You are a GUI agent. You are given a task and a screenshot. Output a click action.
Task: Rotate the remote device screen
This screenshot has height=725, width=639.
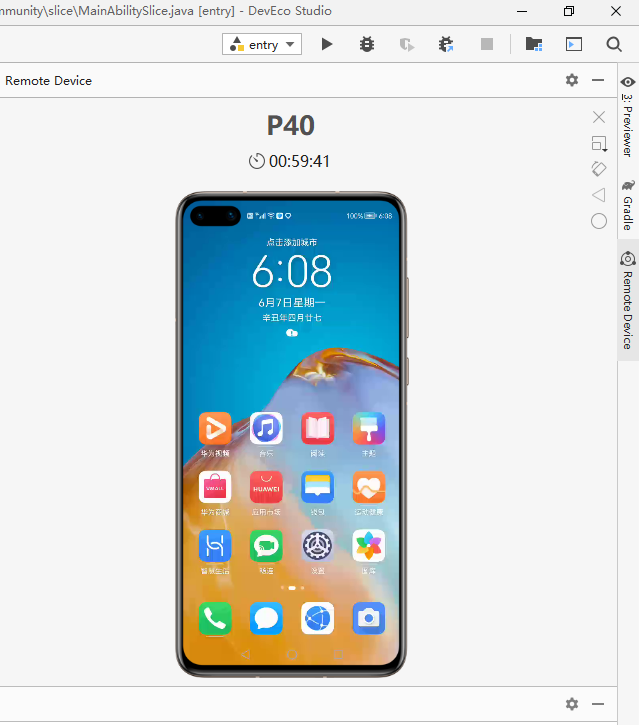(599, 169)
